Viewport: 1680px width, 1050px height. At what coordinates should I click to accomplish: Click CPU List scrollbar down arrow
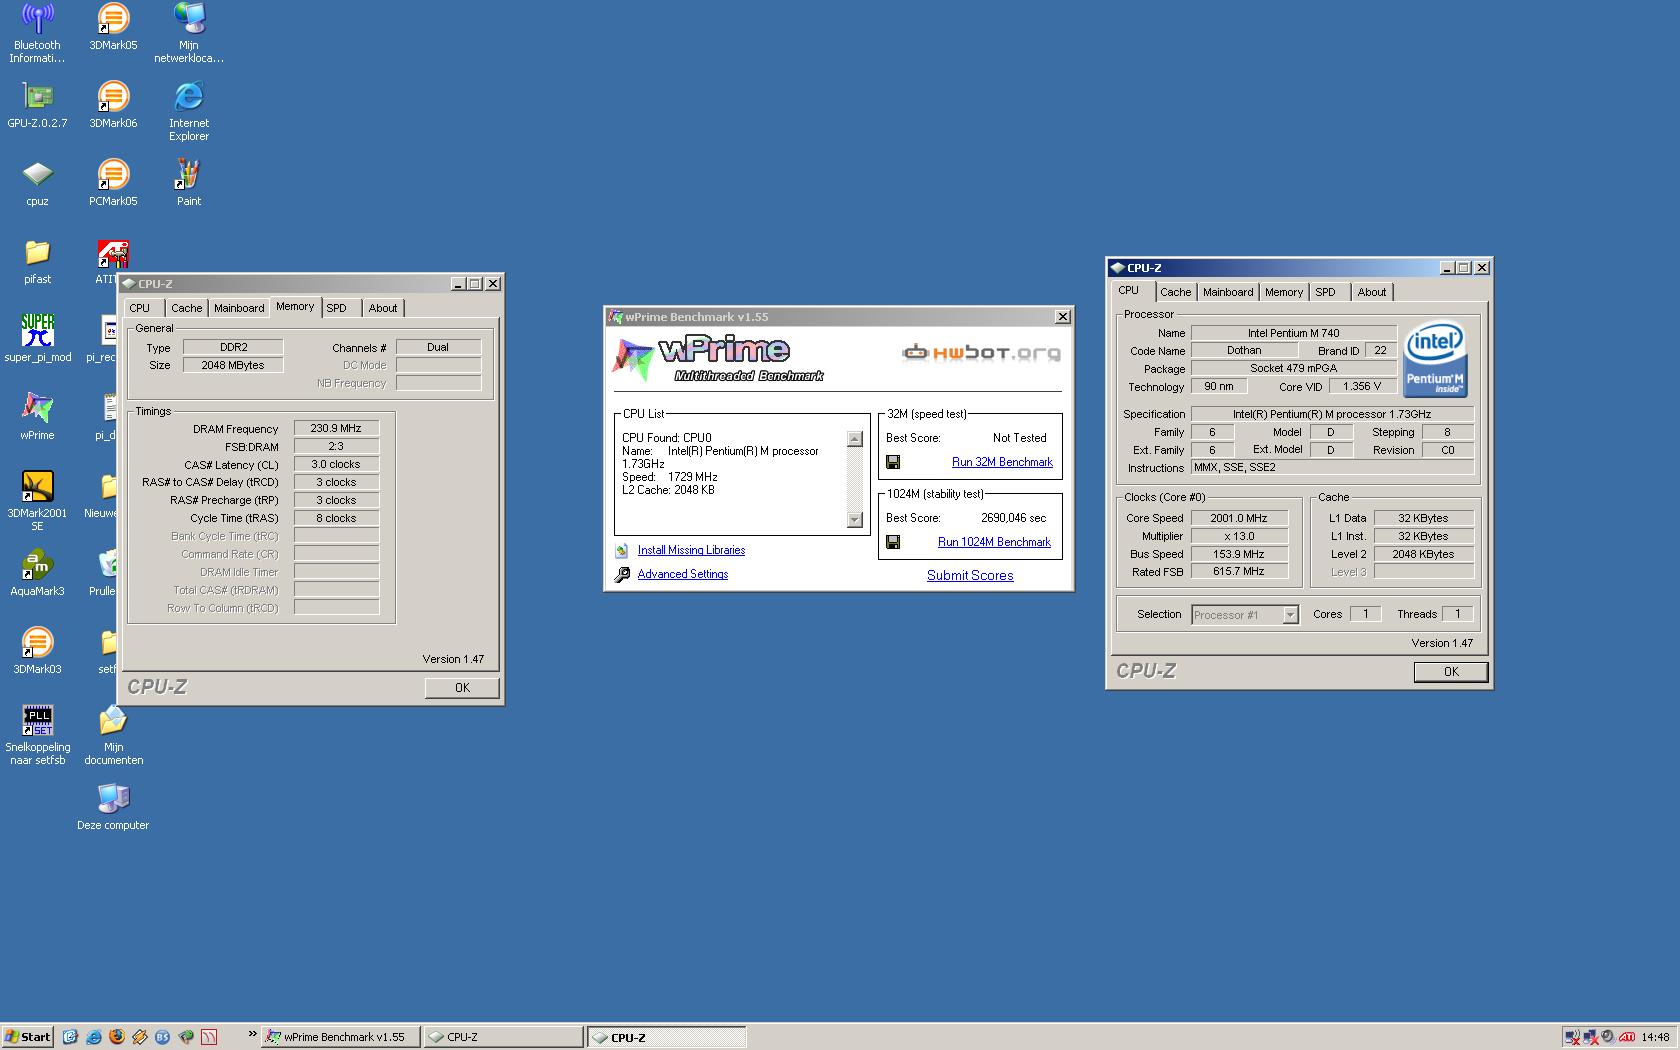click(x=855, y=519)
